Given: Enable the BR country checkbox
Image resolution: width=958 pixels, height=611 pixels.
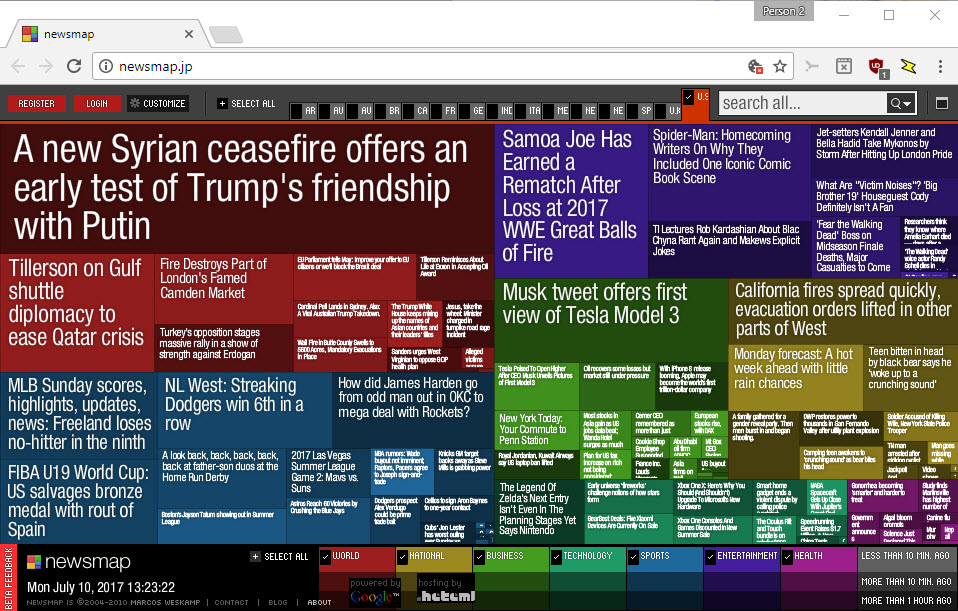Looking at the screenshot, I should (x=380, y=111).
